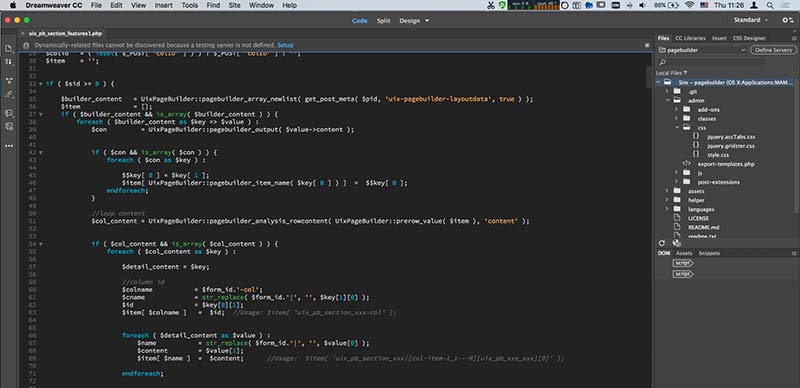800x388 pixels.
Task: Dismiss the testing server notification bar
Action: click(647, 45)
